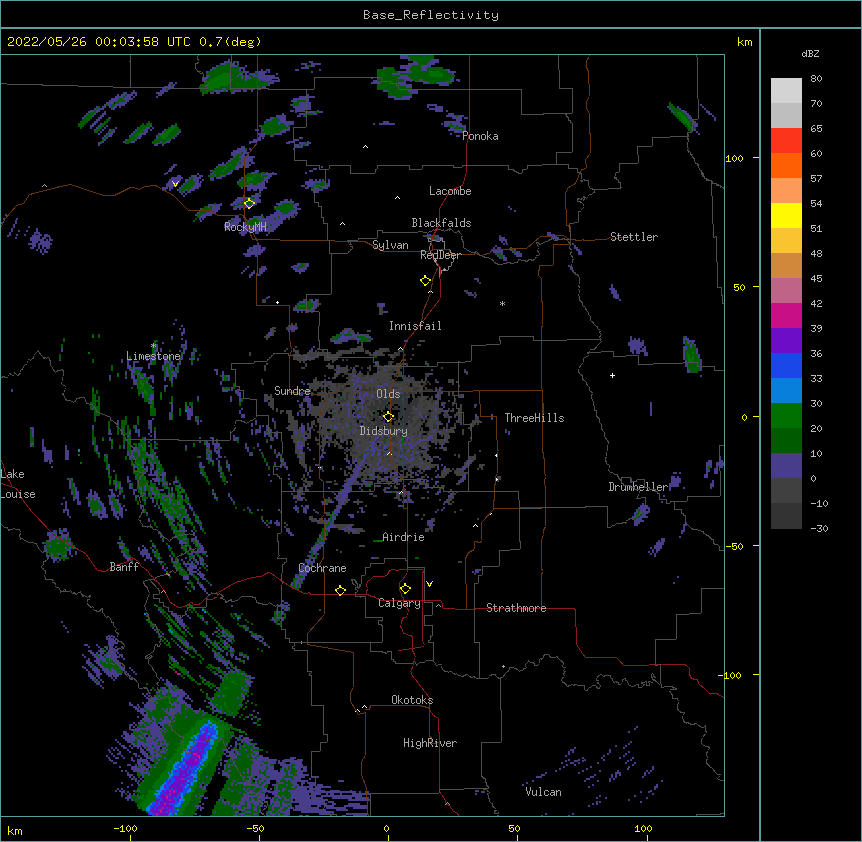862x842 pixels.
Task: Click the RockyMH town label
Action: click(245, 227)
